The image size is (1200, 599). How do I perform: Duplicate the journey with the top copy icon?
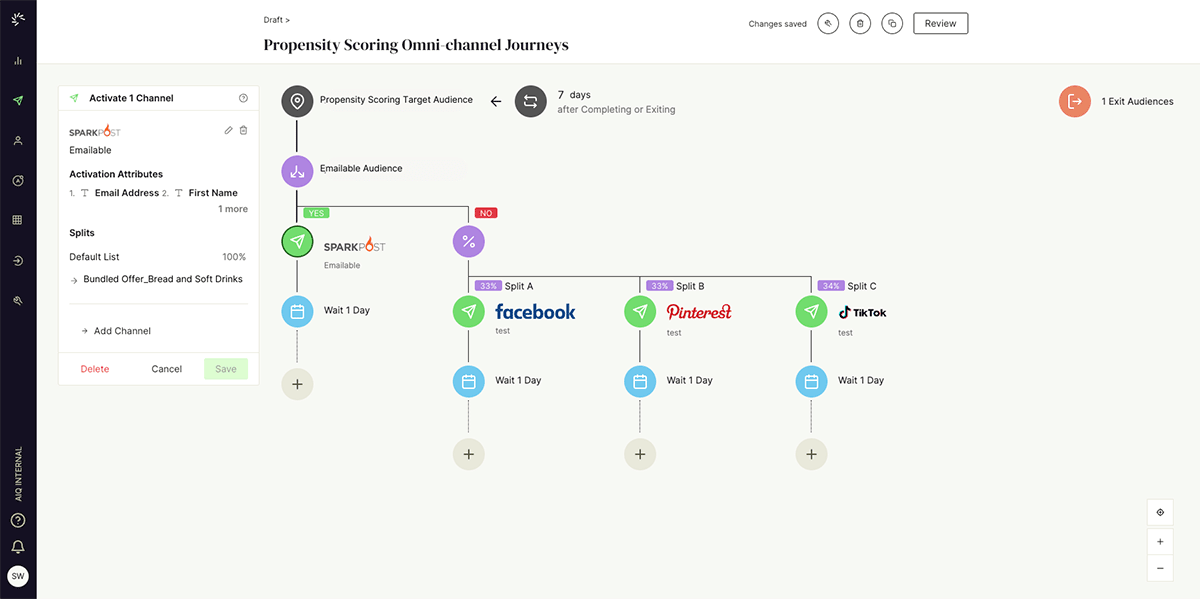pos(892,24)
